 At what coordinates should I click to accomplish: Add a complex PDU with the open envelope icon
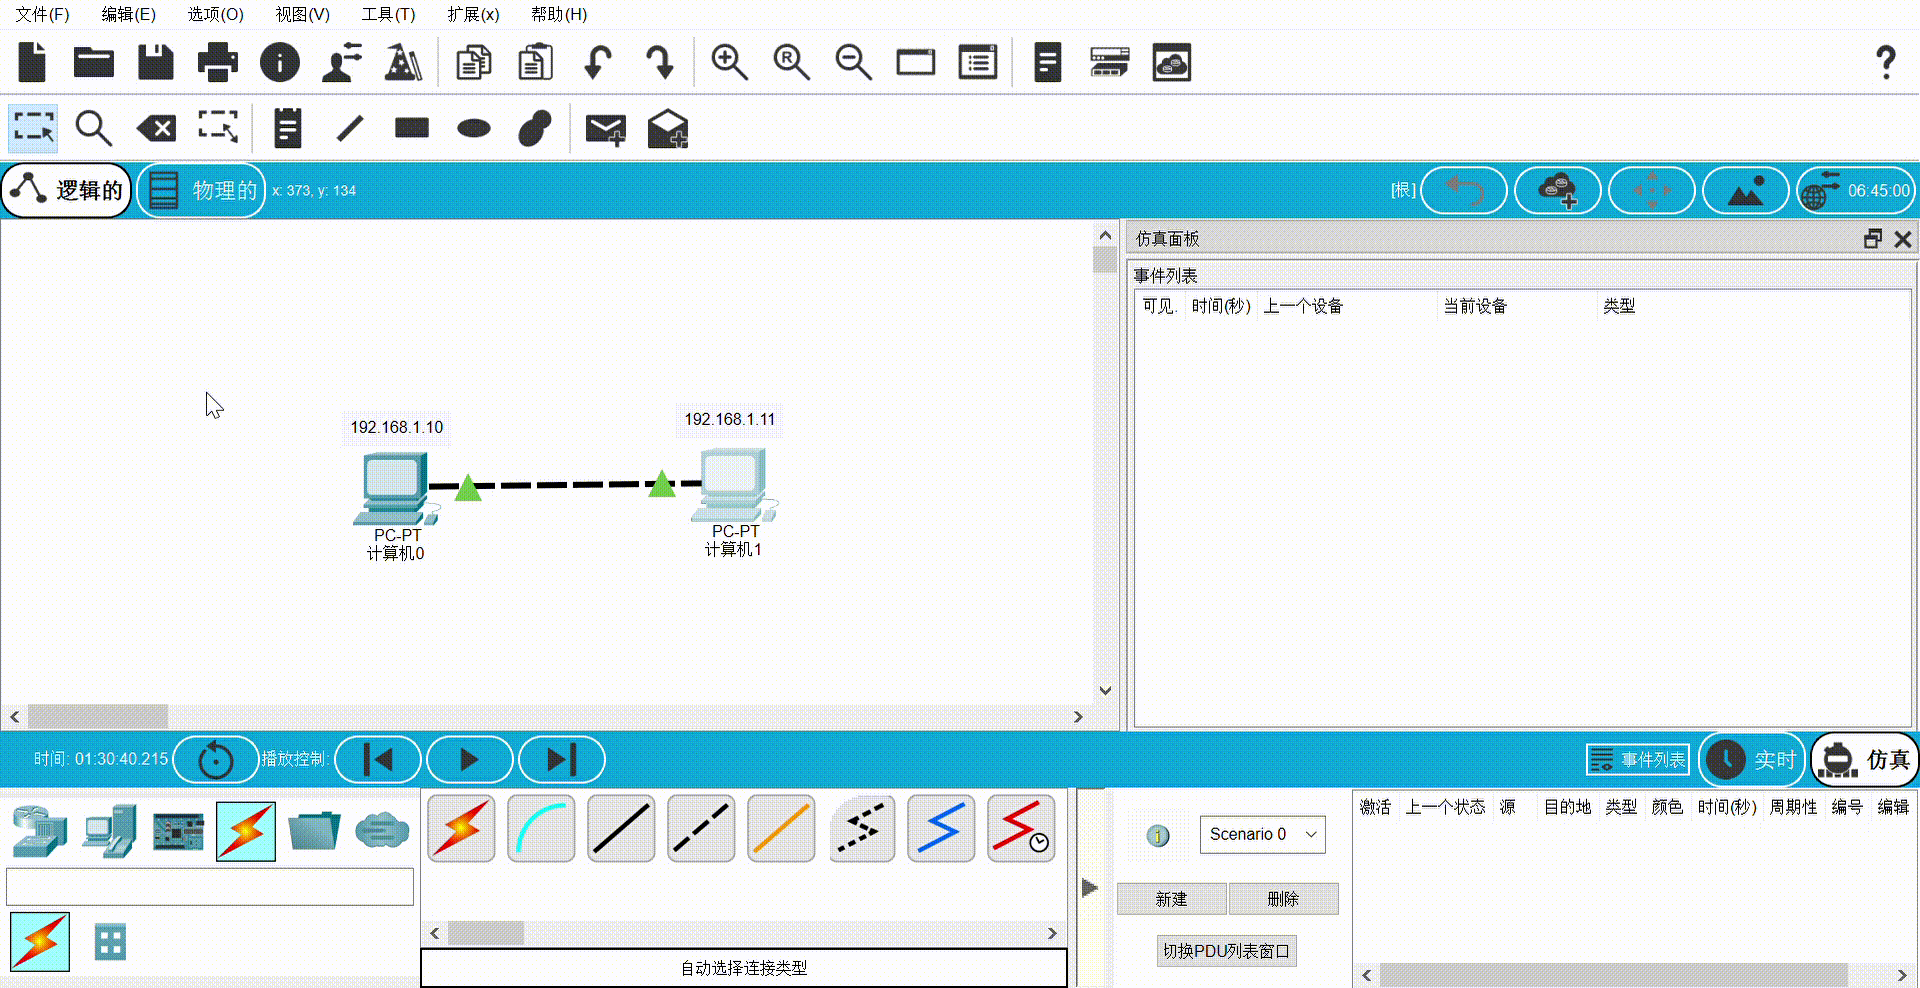pyautogui.click(x=667, y=128)
